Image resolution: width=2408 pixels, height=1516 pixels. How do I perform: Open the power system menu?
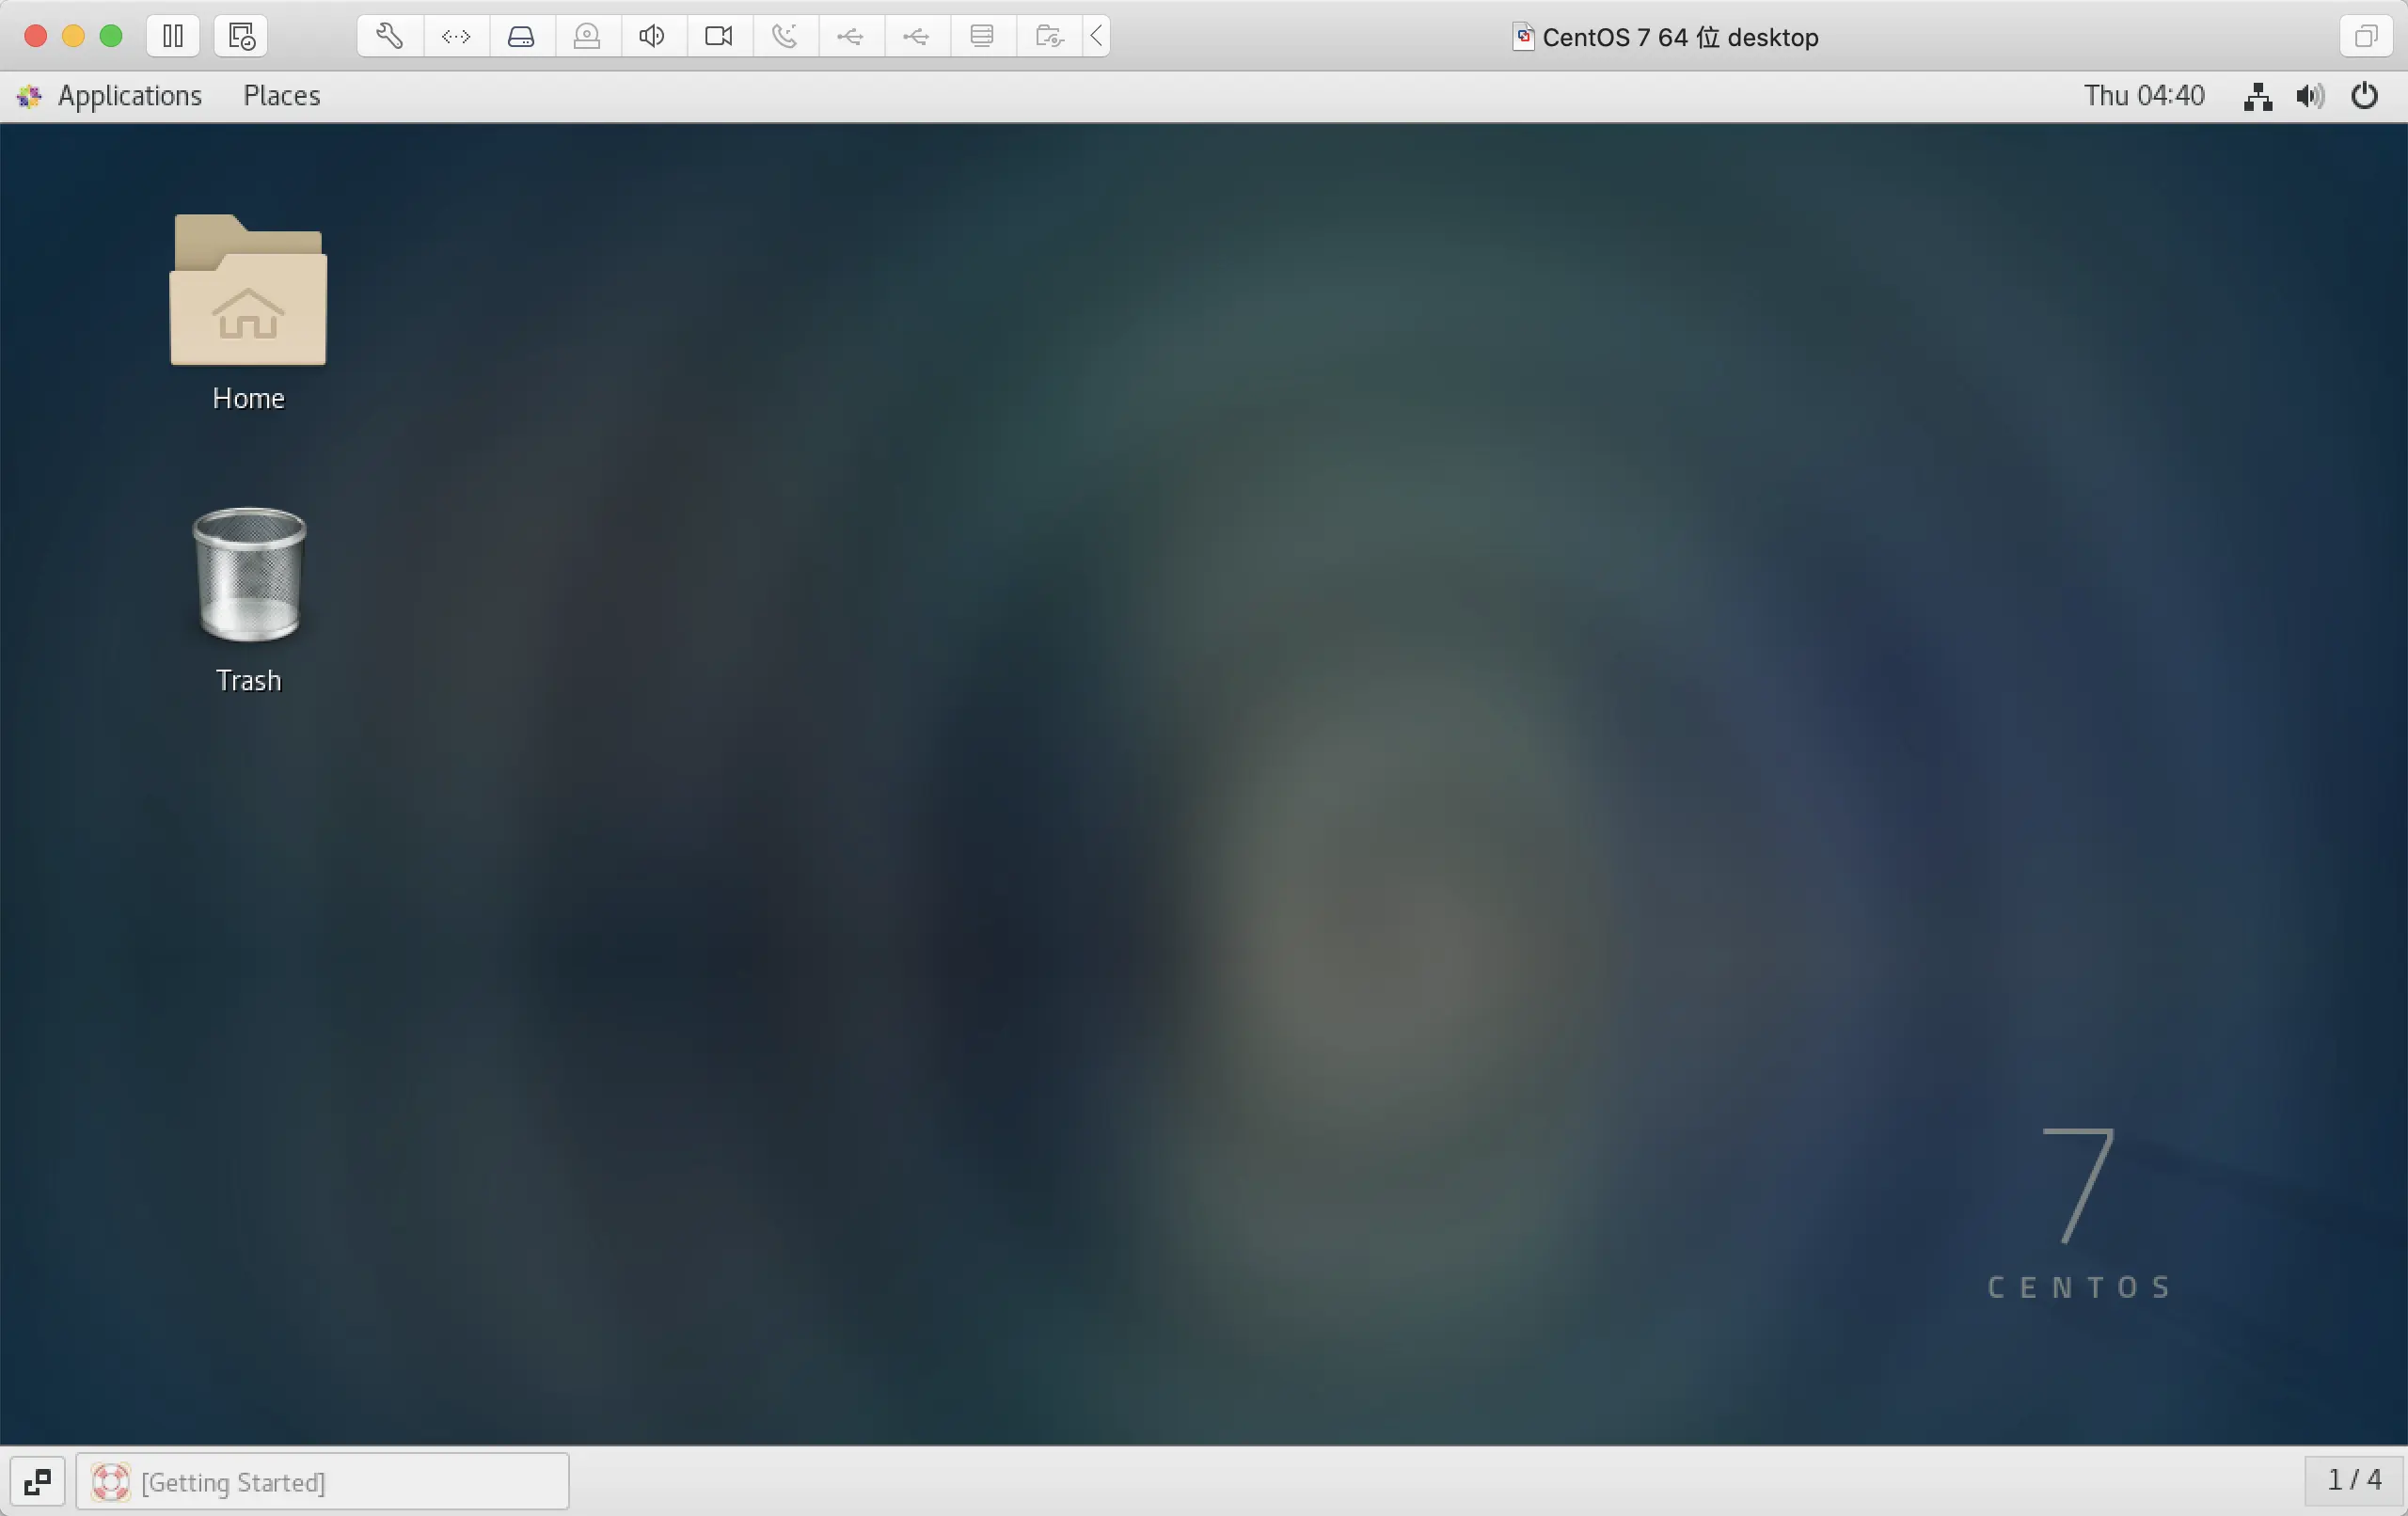(2364, 96)
